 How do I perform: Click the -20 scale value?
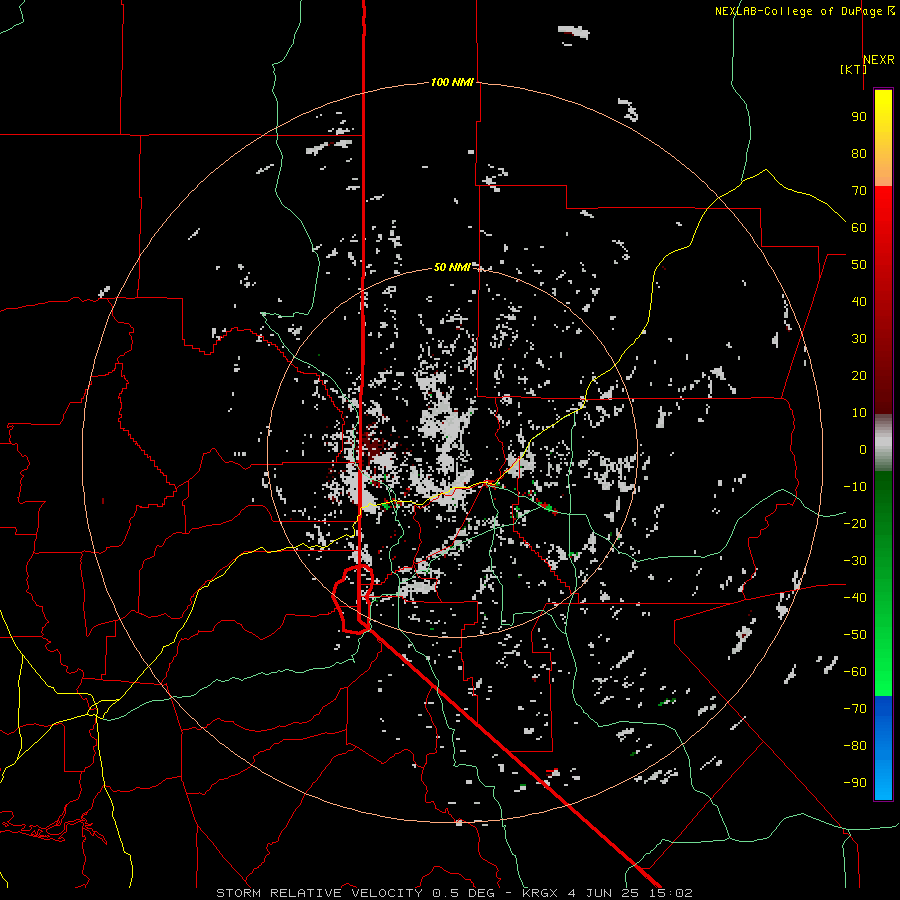click(855, 523)
